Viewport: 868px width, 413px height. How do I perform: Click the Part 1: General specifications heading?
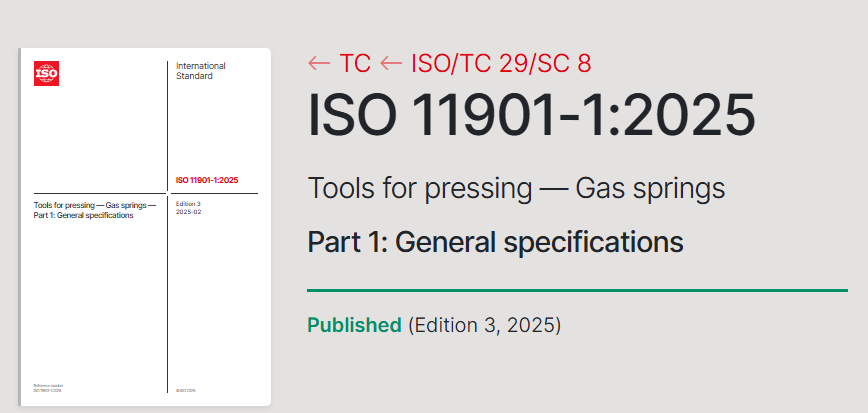tap(495, 242)
